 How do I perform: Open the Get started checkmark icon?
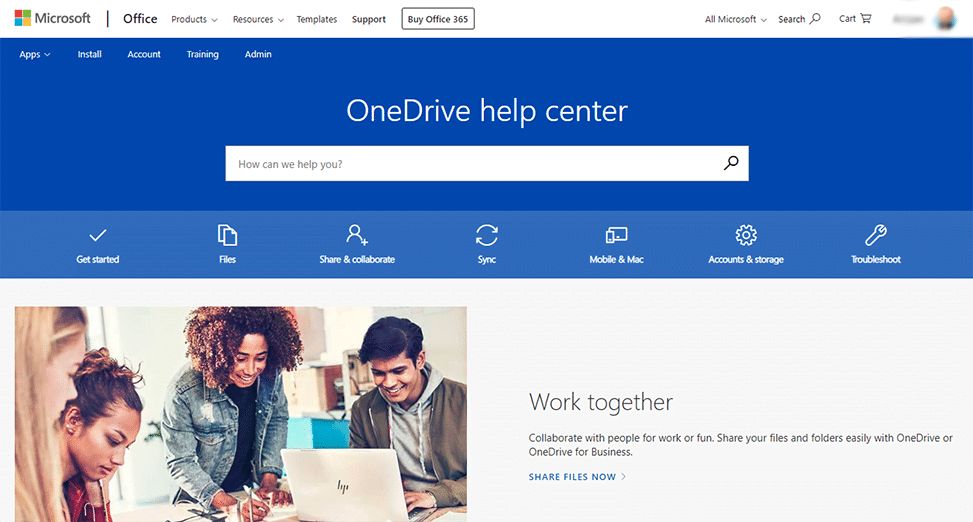click(97, 236)
